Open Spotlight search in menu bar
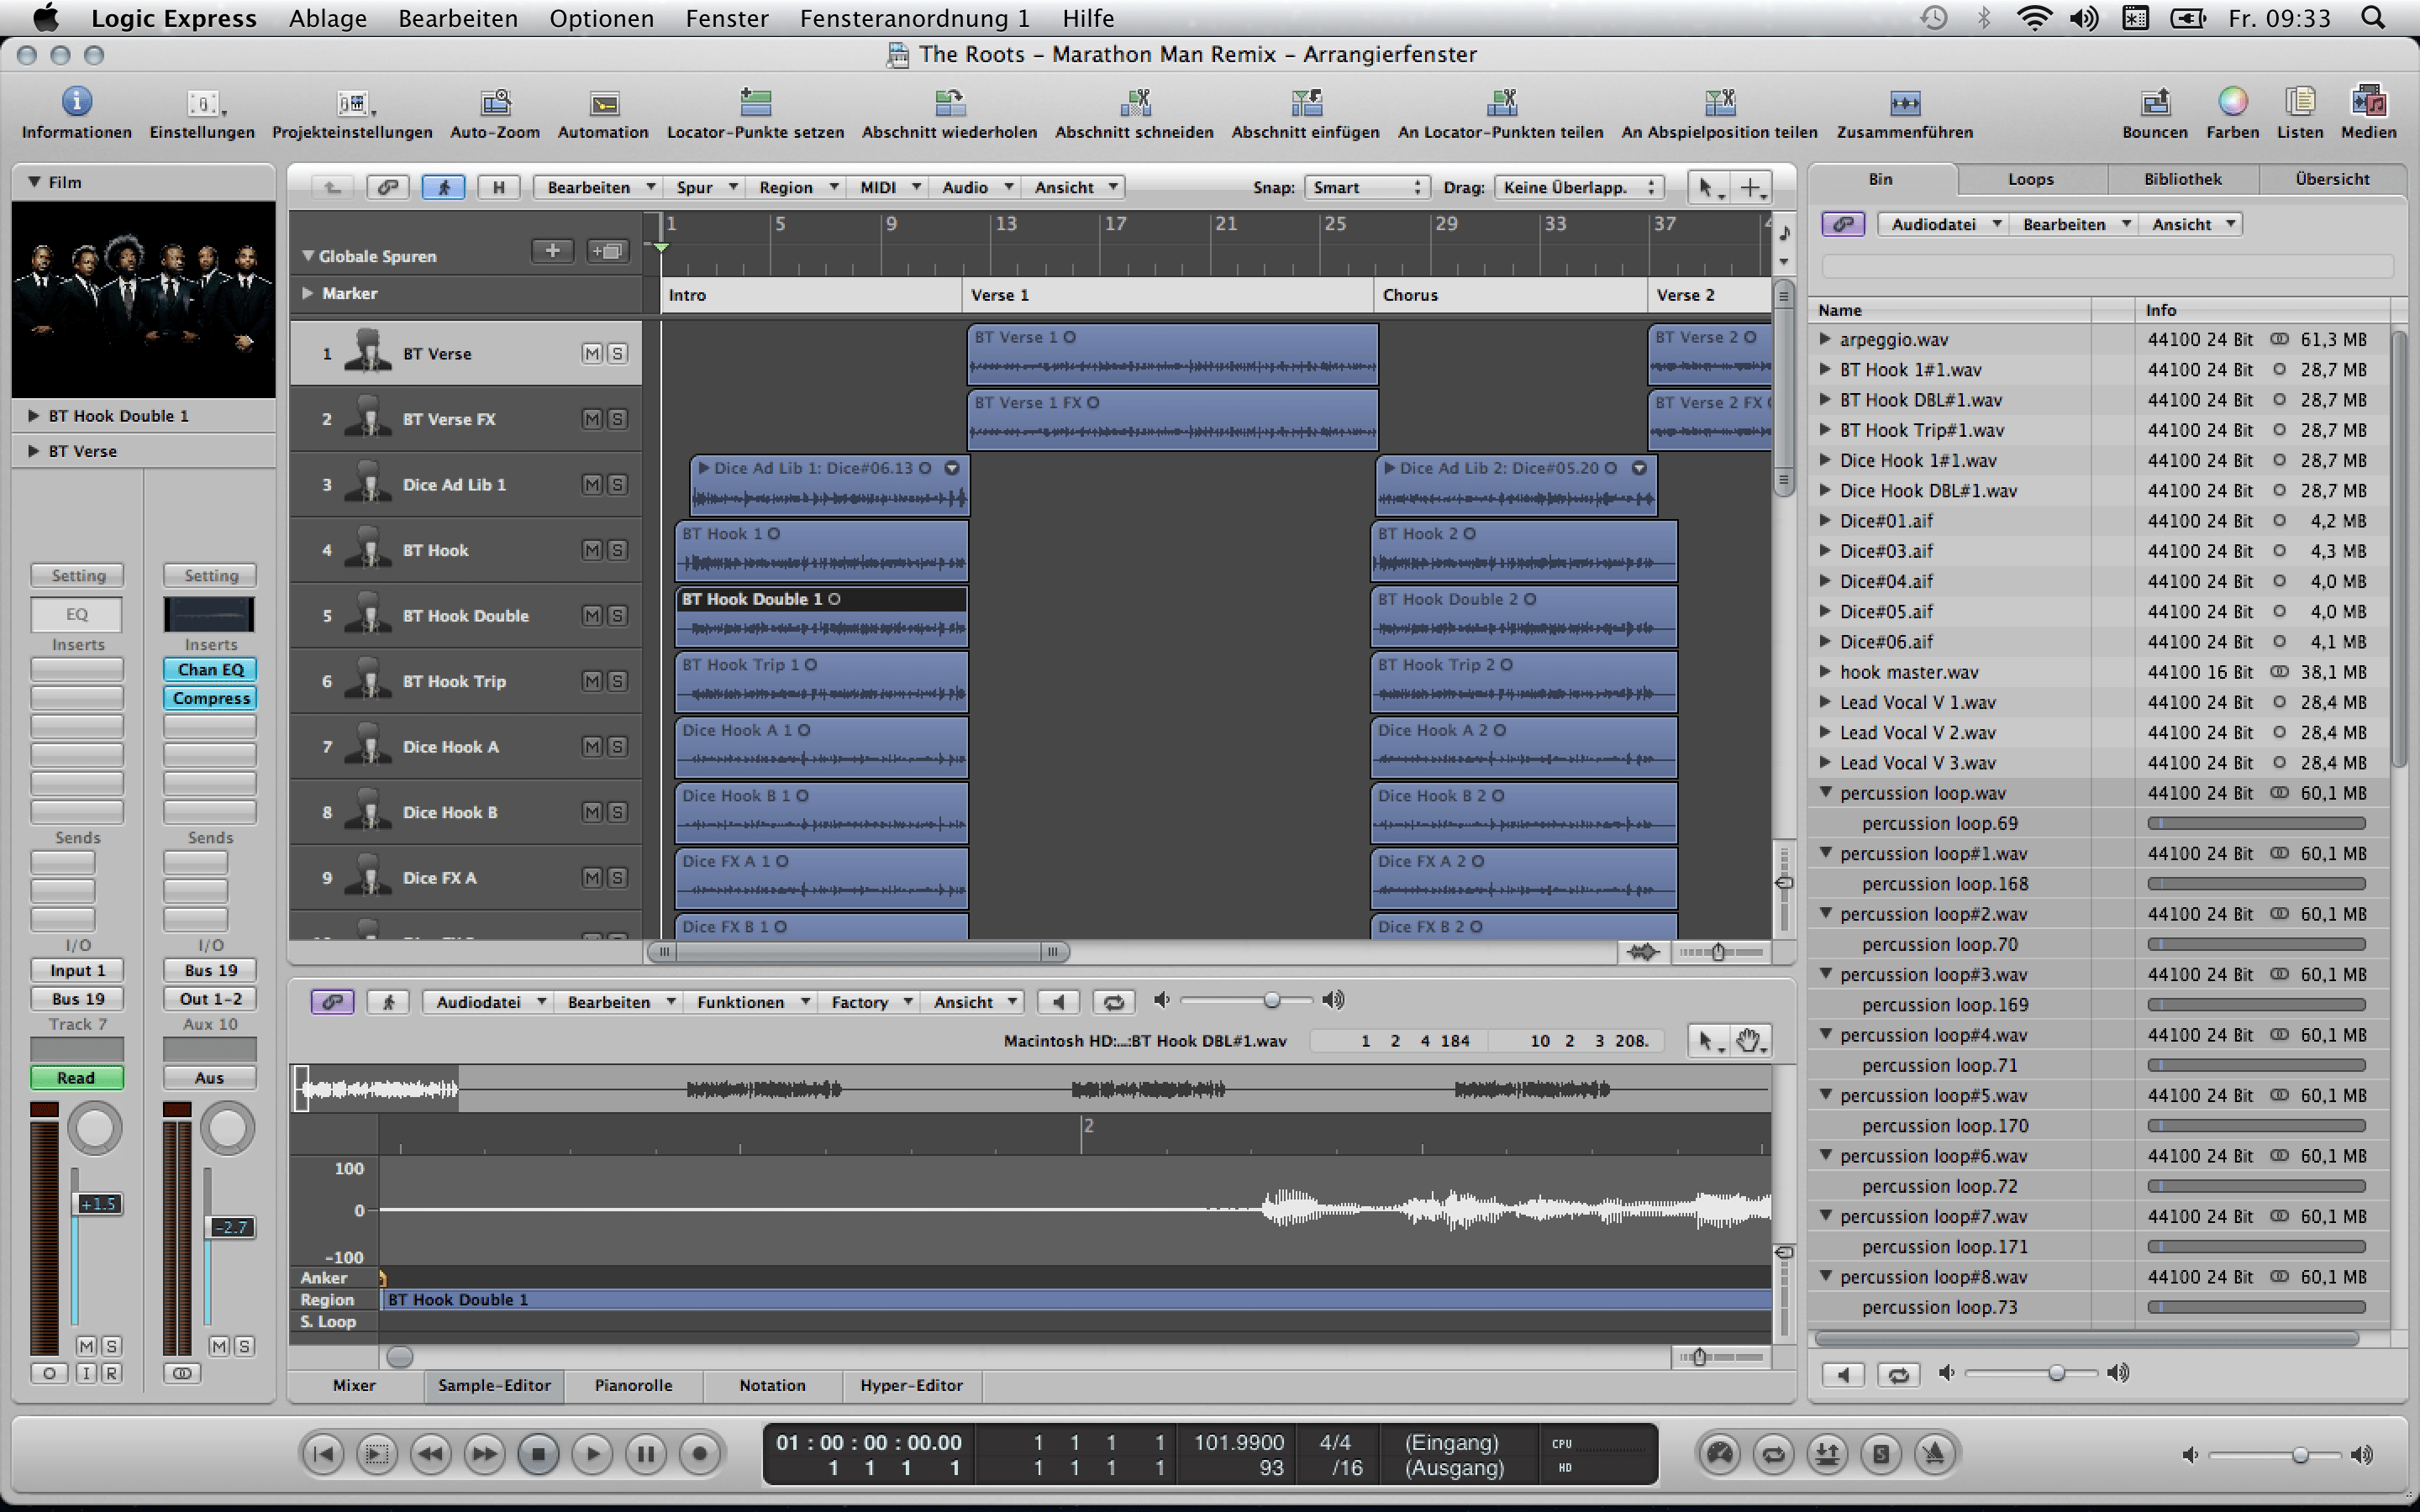The height and width of the screenshot is (1512, 2420). pyautogui.click(x=2372, y=18)
